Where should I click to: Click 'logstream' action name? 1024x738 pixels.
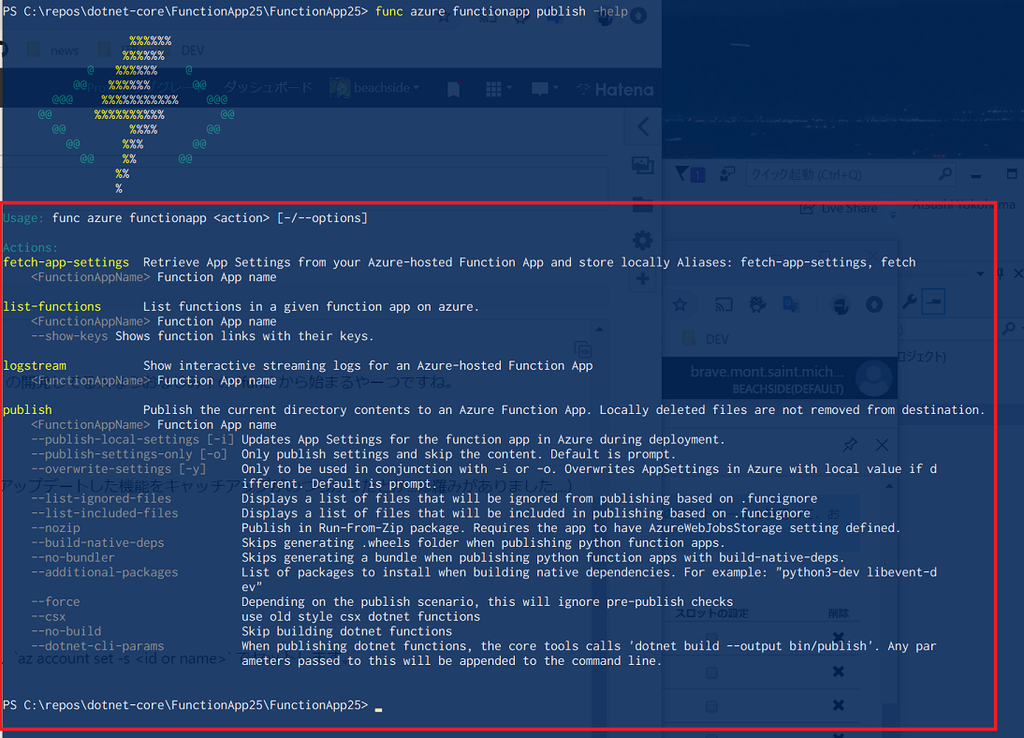coord(35,366)
